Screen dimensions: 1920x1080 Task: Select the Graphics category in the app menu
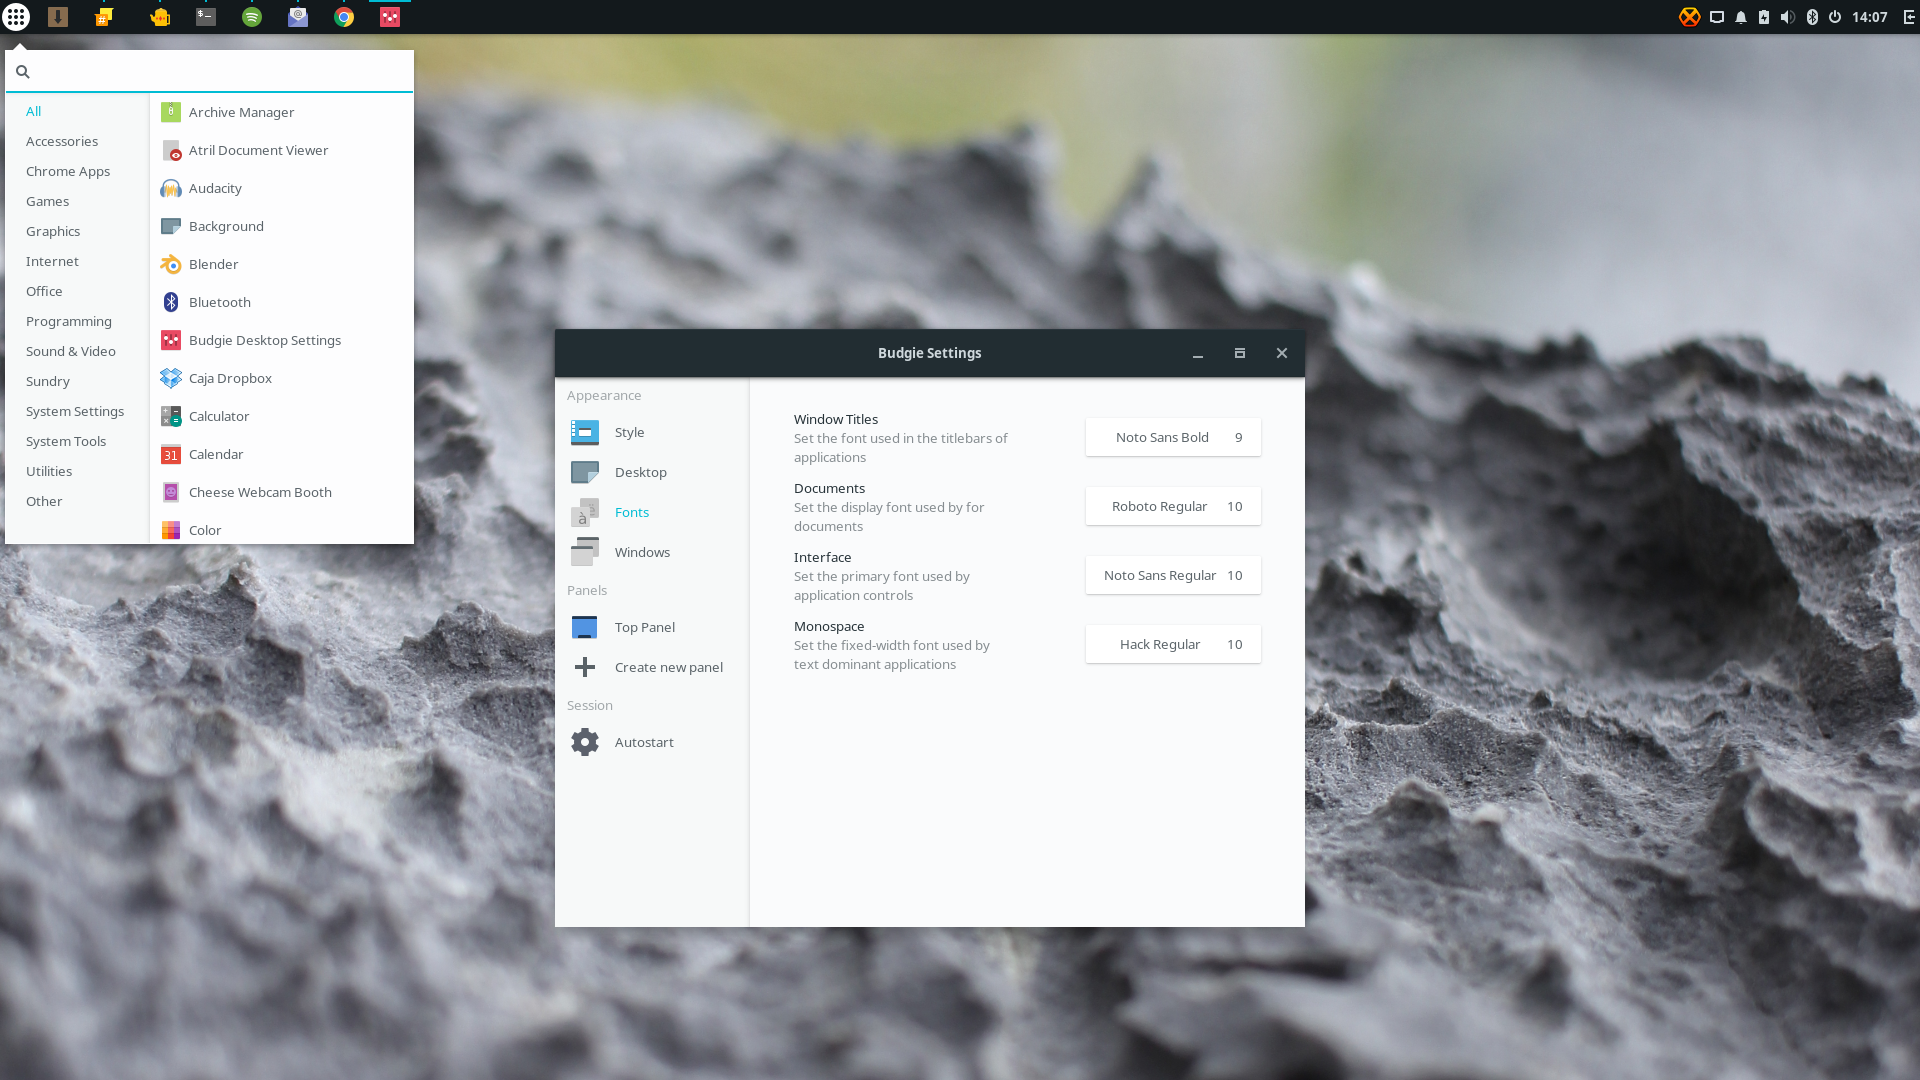click(x=53, y=231)
